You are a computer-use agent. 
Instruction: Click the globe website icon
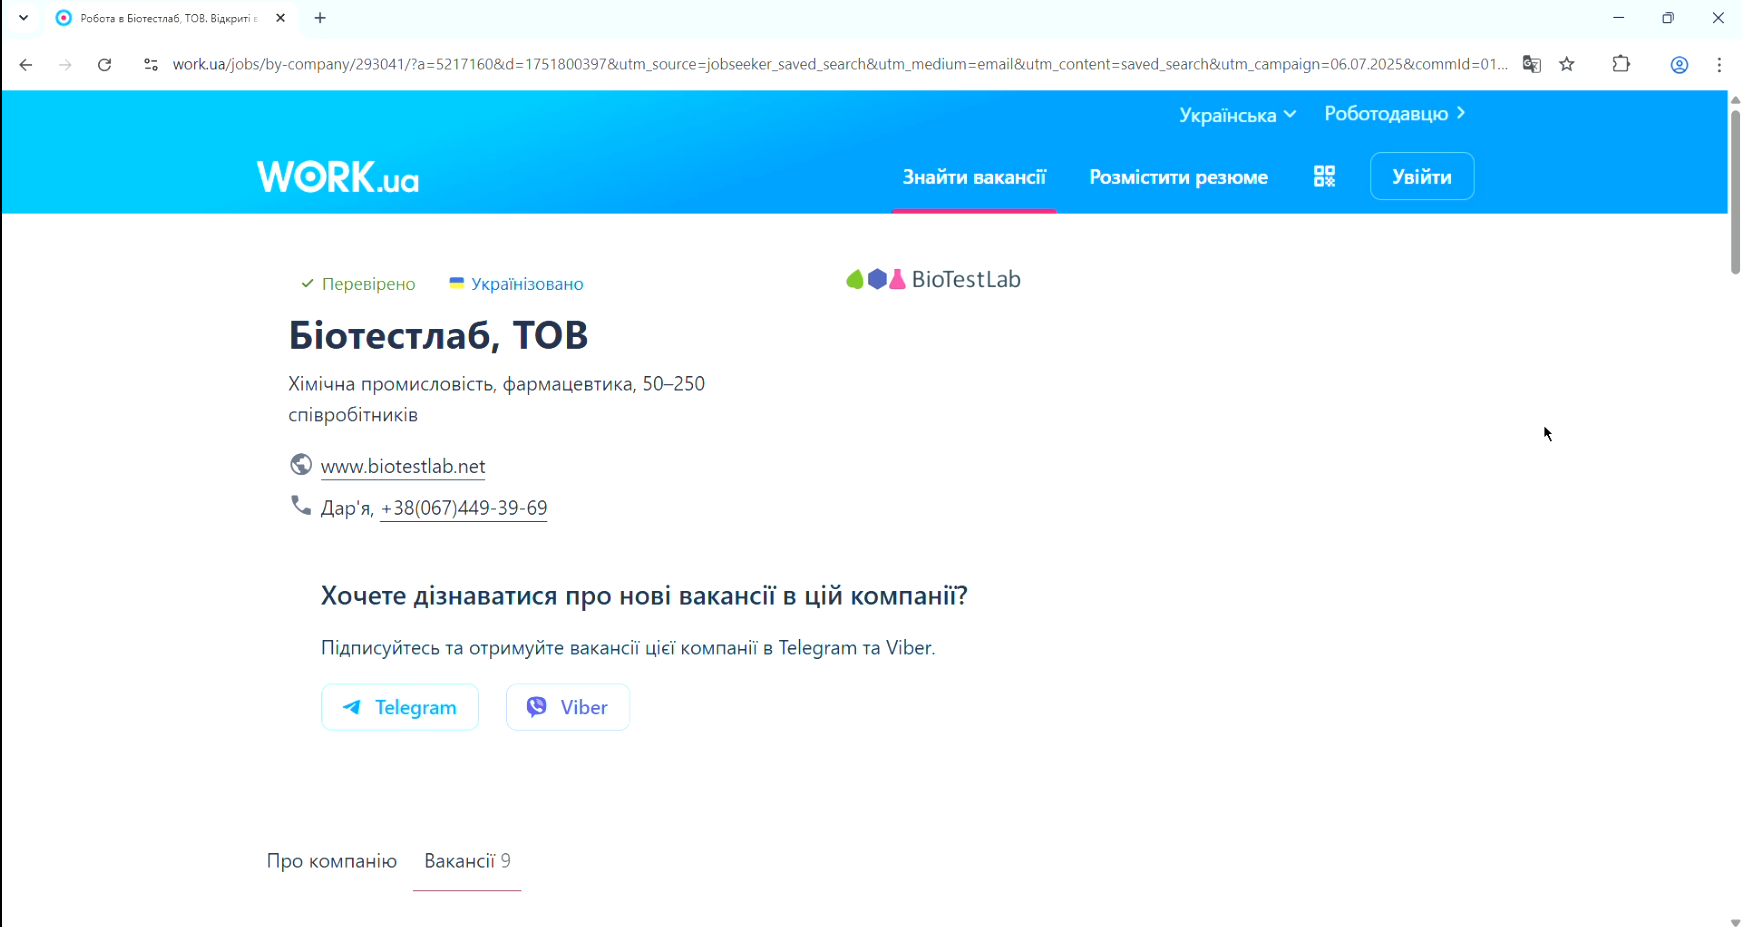pyautogui.click(x=301, y=465)
